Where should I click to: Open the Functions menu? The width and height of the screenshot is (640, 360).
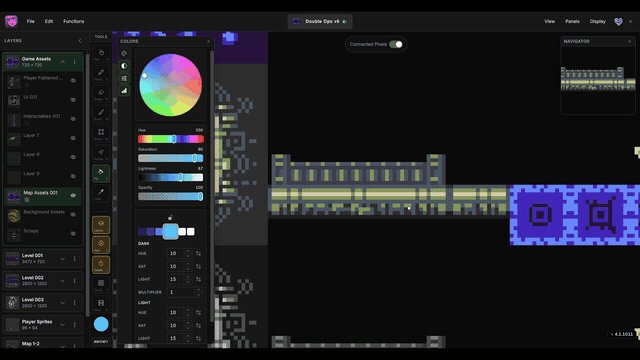pos(73,21)
